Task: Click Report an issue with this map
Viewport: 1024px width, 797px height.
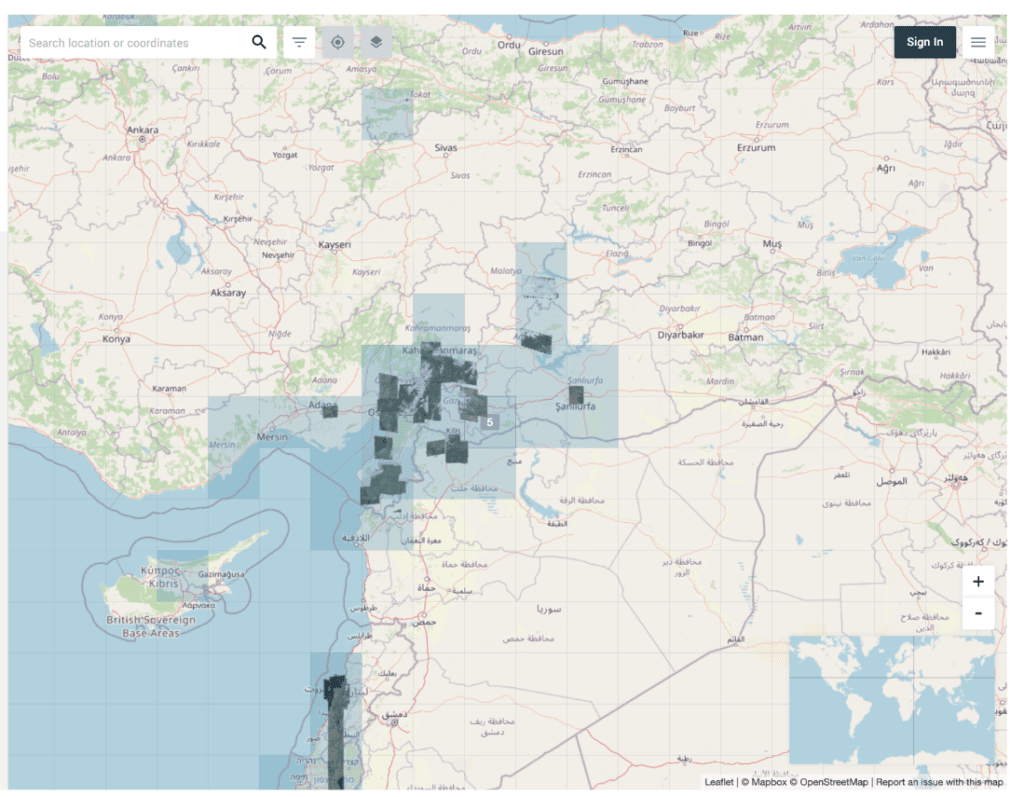Action: click(939, 782)
